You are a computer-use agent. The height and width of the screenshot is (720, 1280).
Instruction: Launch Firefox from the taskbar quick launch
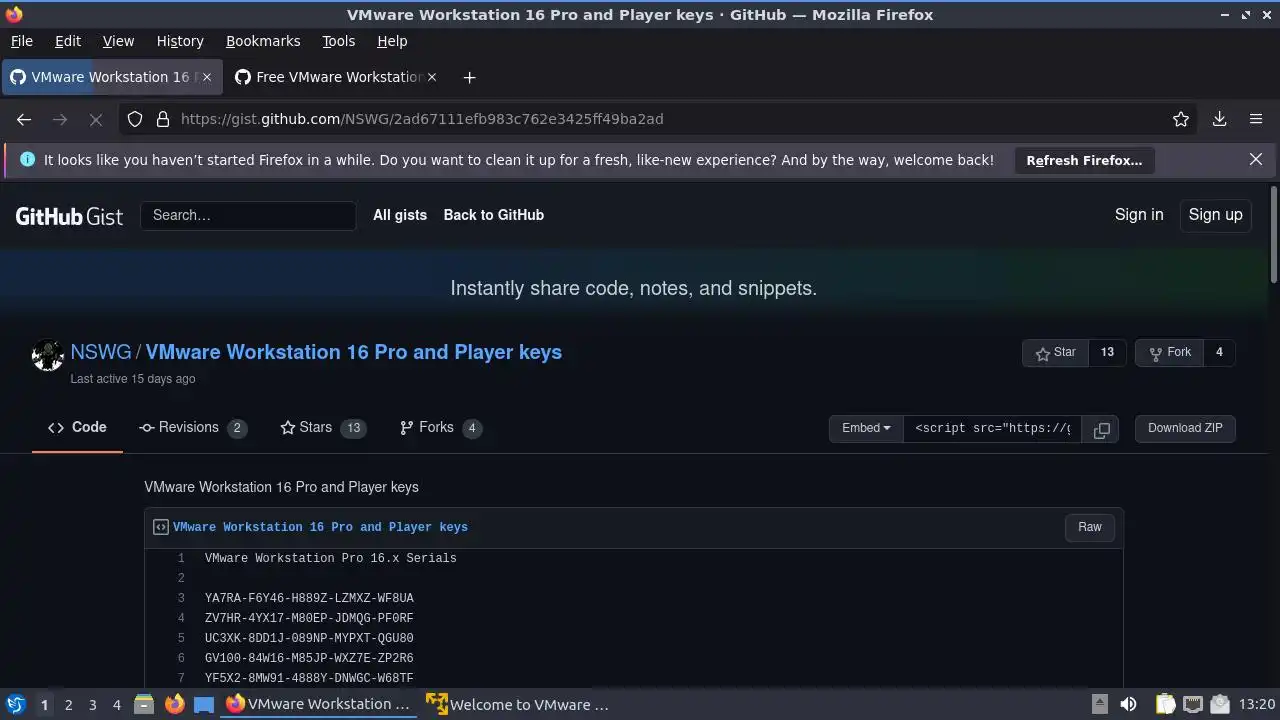click(174, 705)
